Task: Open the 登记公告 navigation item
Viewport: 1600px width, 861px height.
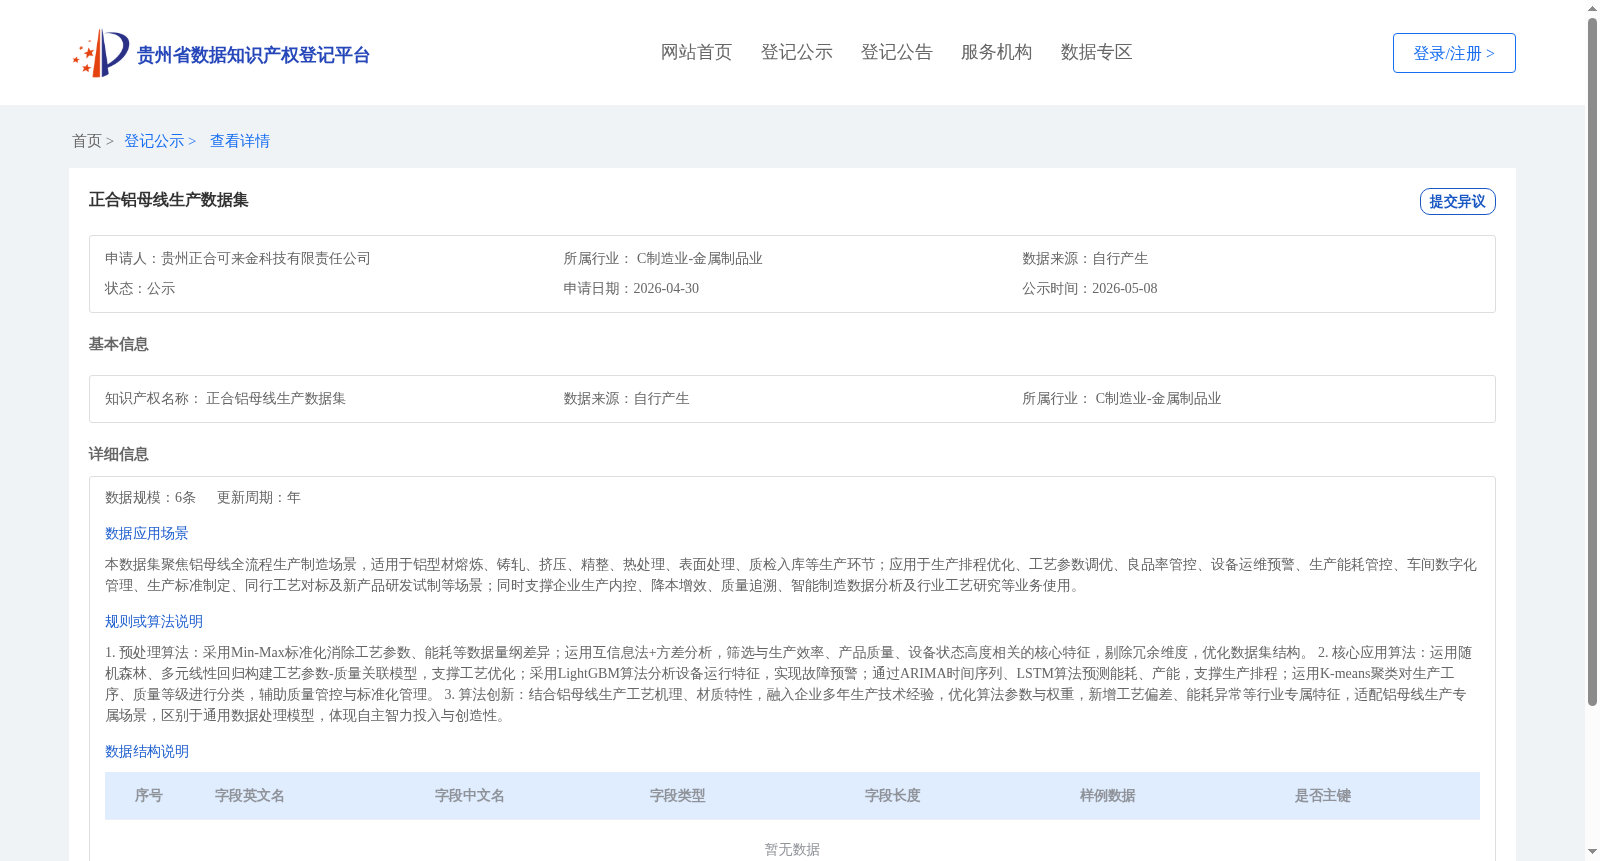Action: [x=896, y=52]
